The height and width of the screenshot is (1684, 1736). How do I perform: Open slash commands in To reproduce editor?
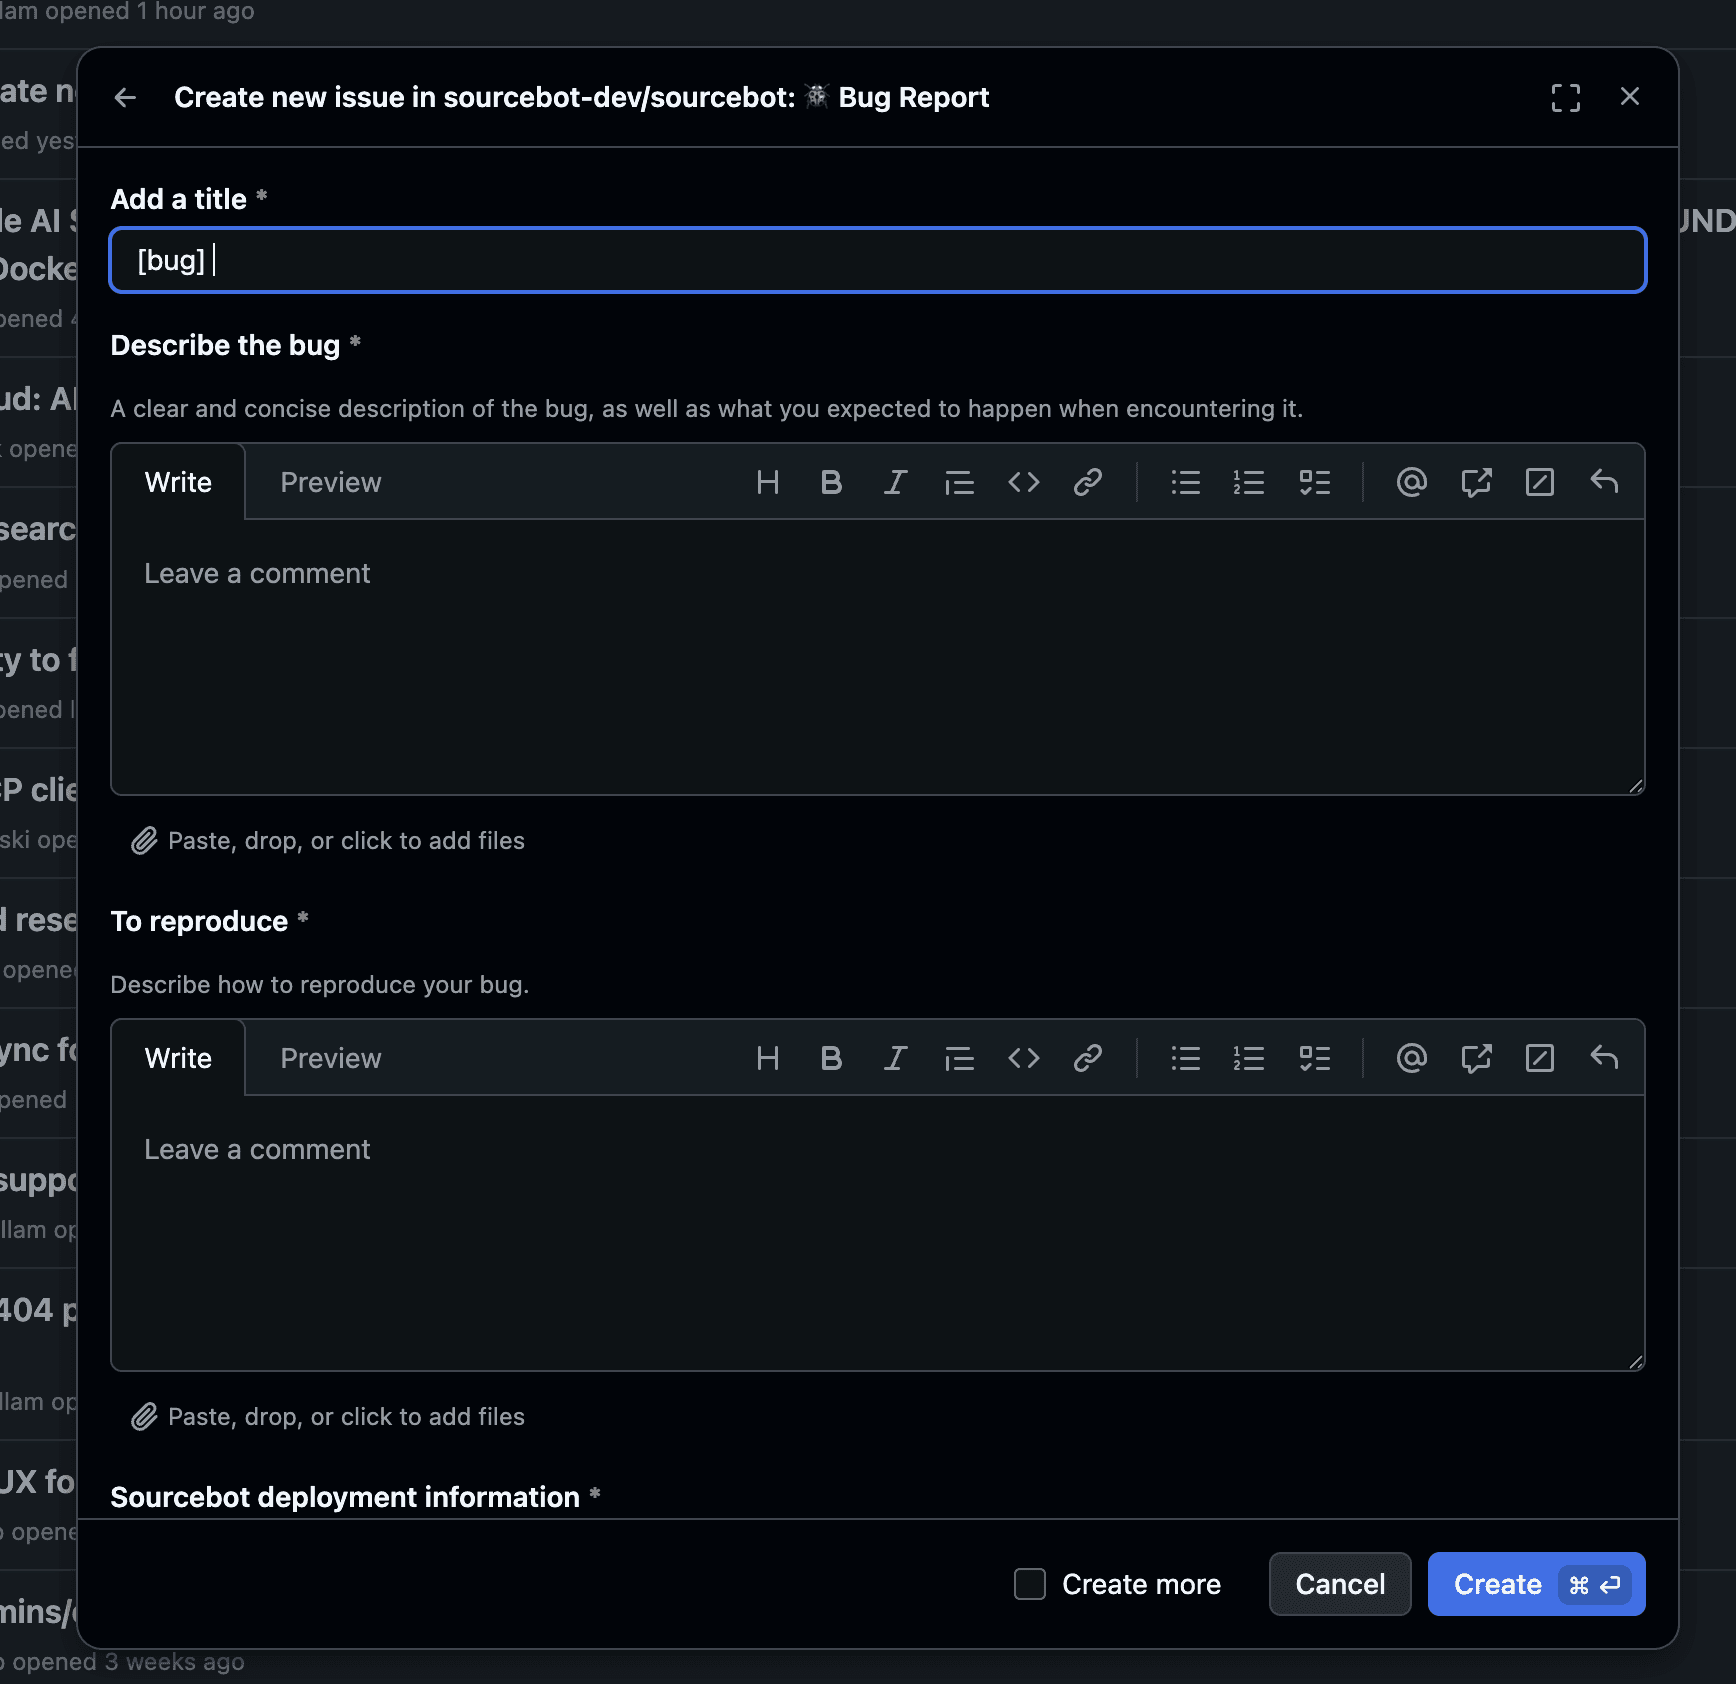click(1540, 1058)
